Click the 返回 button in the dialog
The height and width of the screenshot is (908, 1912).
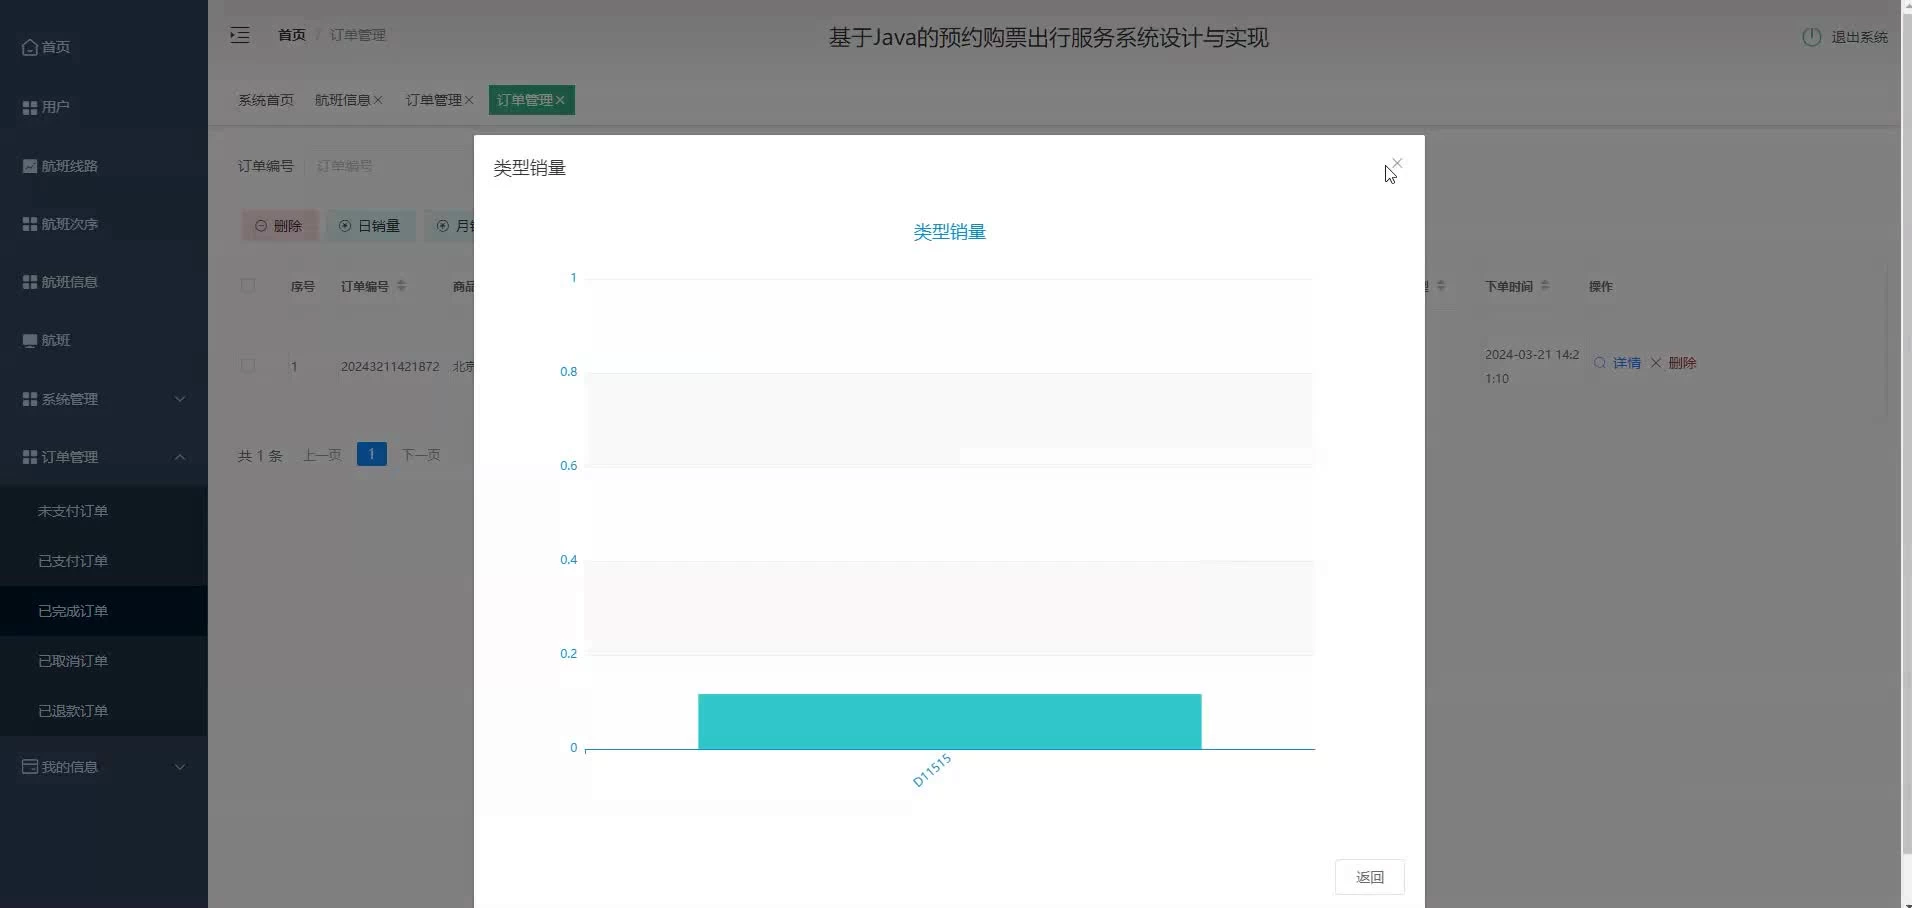[1369, 877]
